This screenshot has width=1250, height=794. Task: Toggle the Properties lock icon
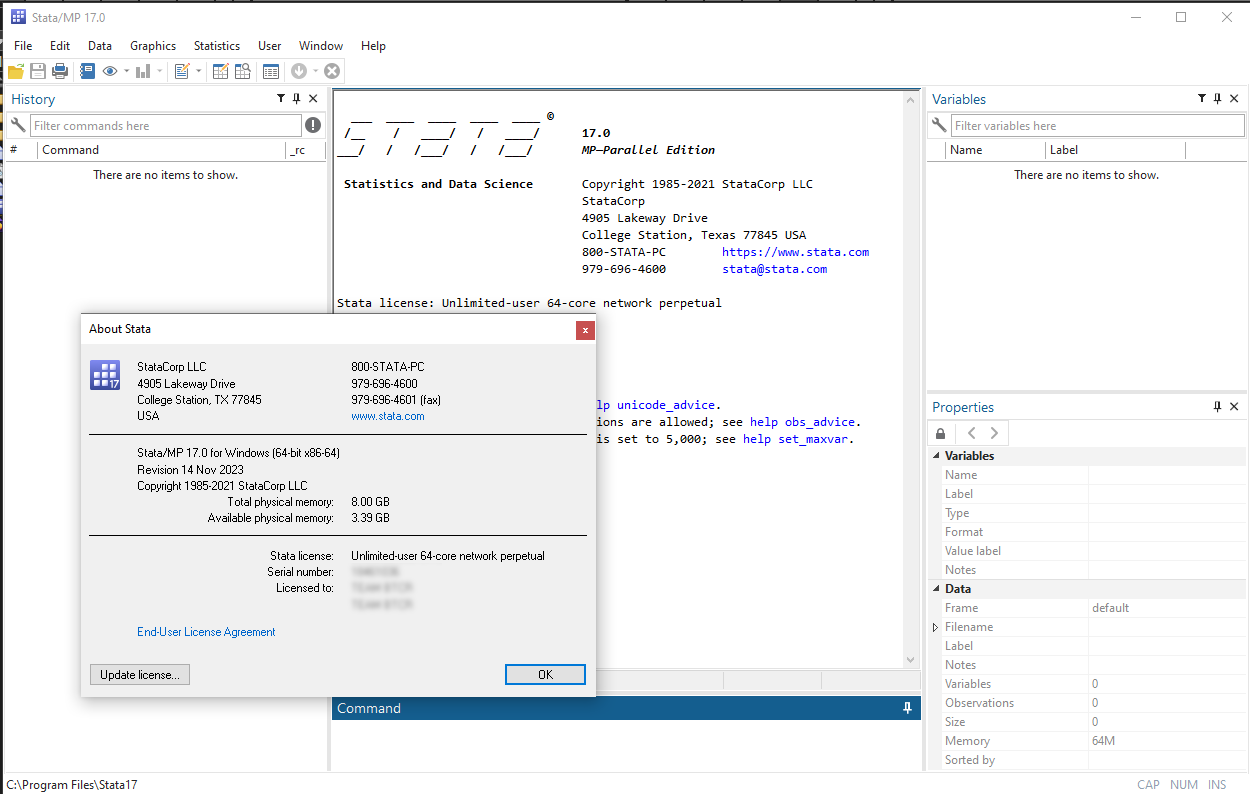point(940,433)
